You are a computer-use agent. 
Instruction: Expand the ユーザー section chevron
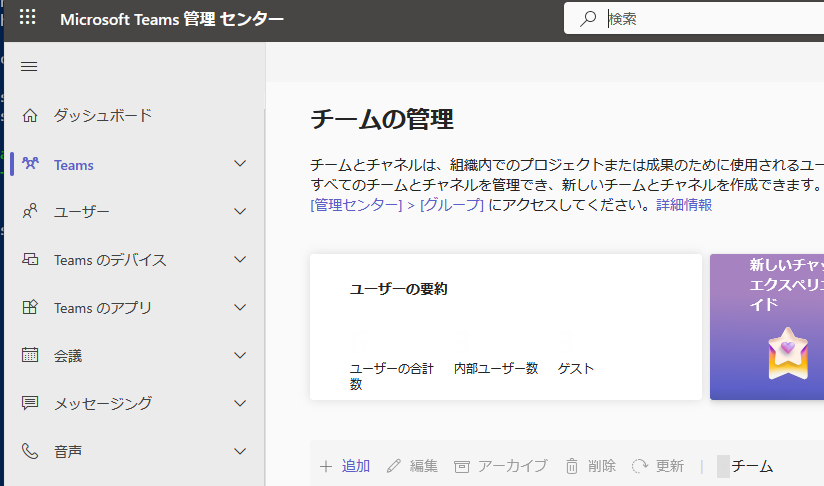coord(240,211)
